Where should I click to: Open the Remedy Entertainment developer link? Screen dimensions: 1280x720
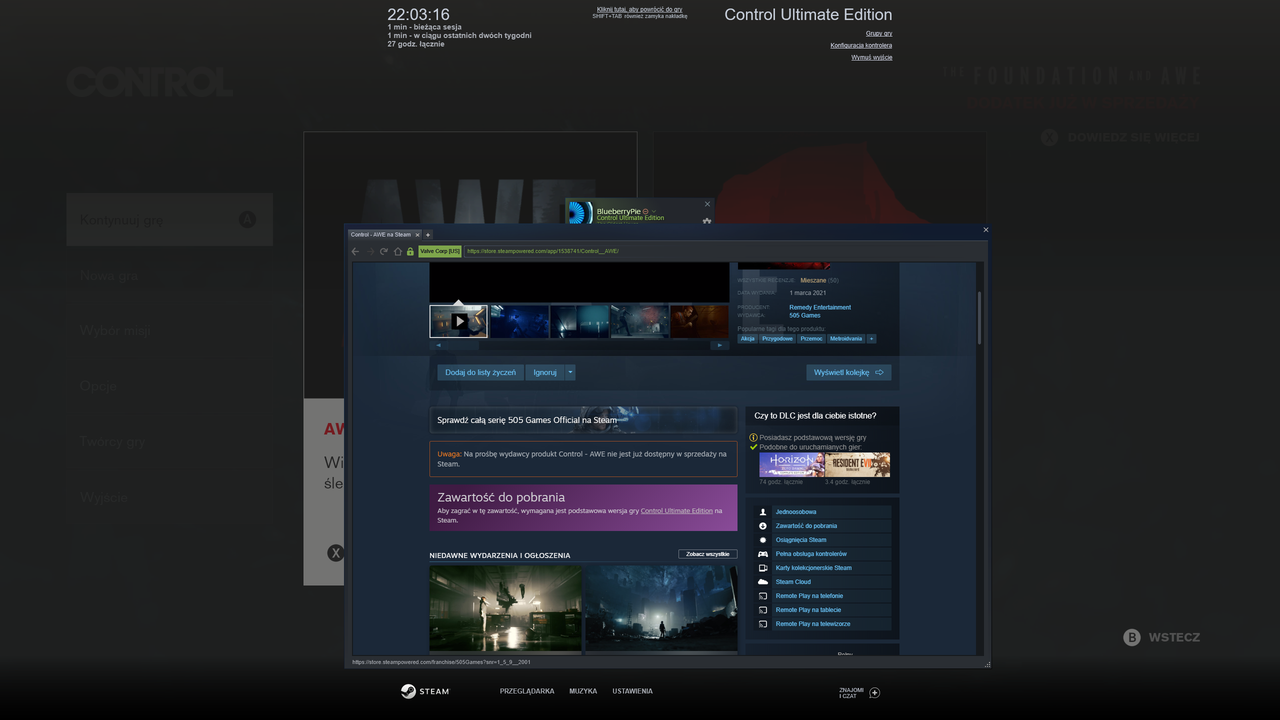[x=820, y=307]
